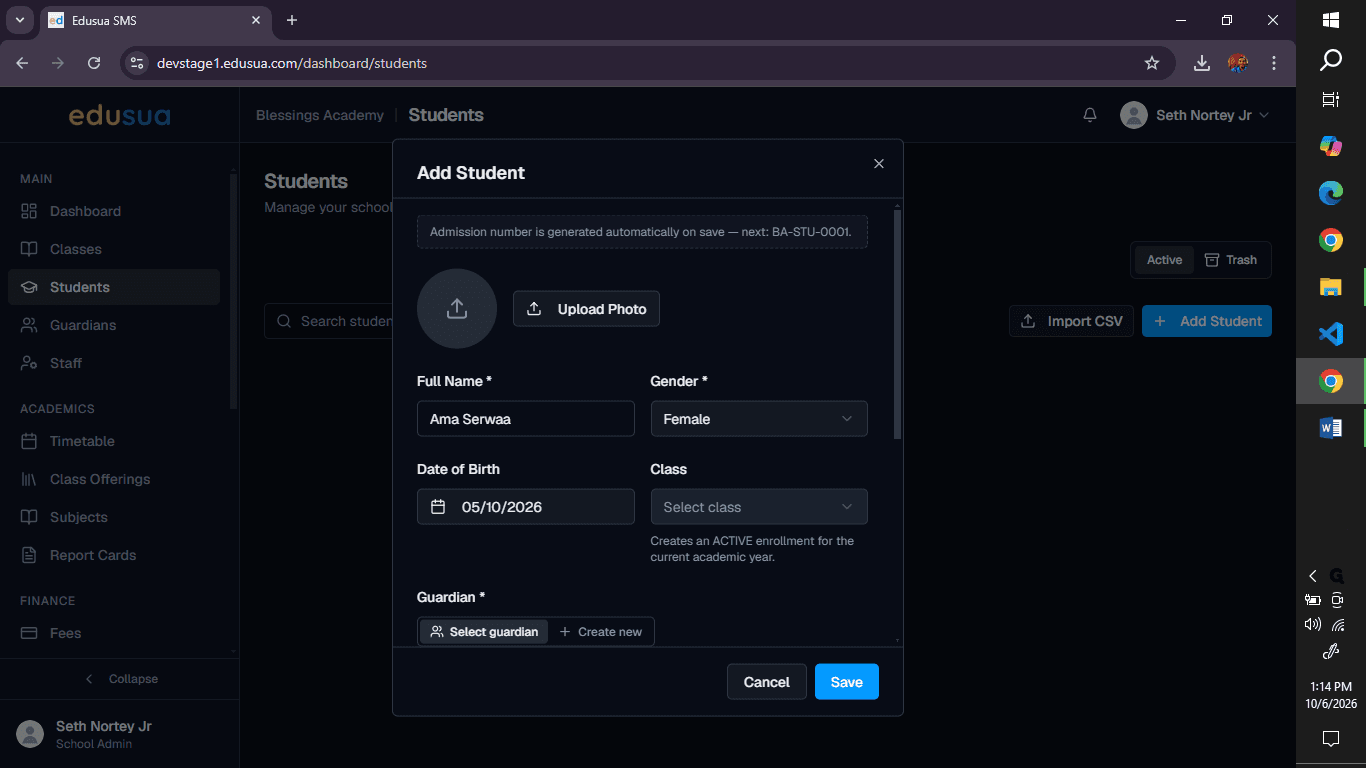Open the Seth Nortey Jr account menu
This screenshot has height=768, width=1366.
(1195, 115)
